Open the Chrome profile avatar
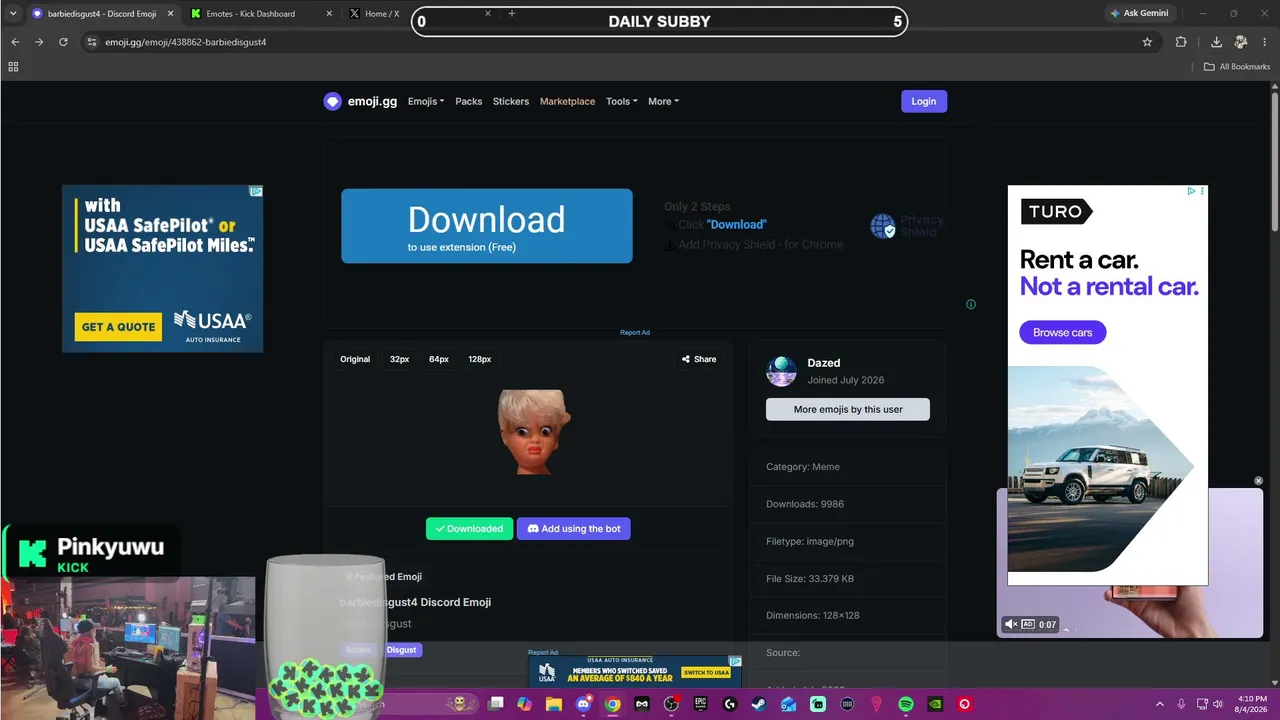 click(x=1241, y=42)
